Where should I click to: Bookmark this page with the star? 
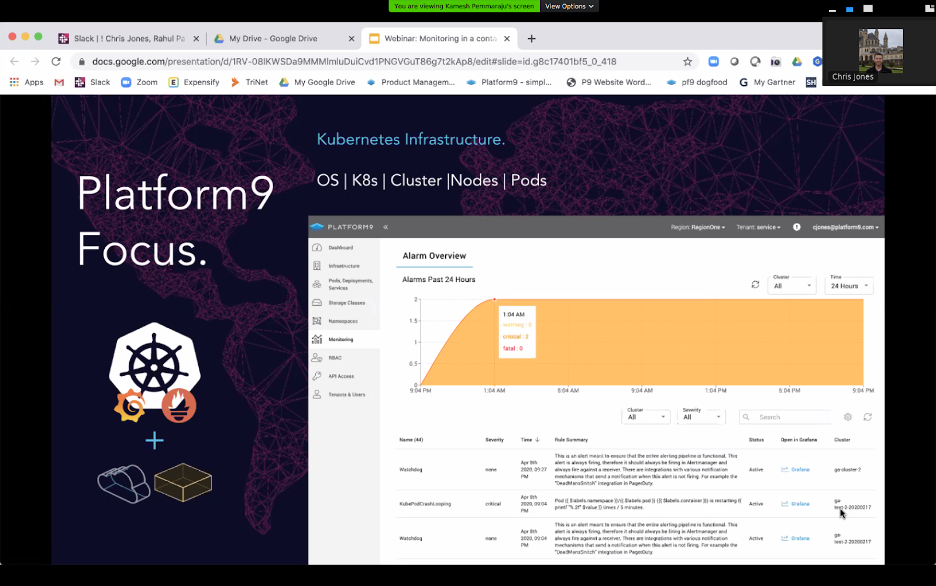click(687, 61)
